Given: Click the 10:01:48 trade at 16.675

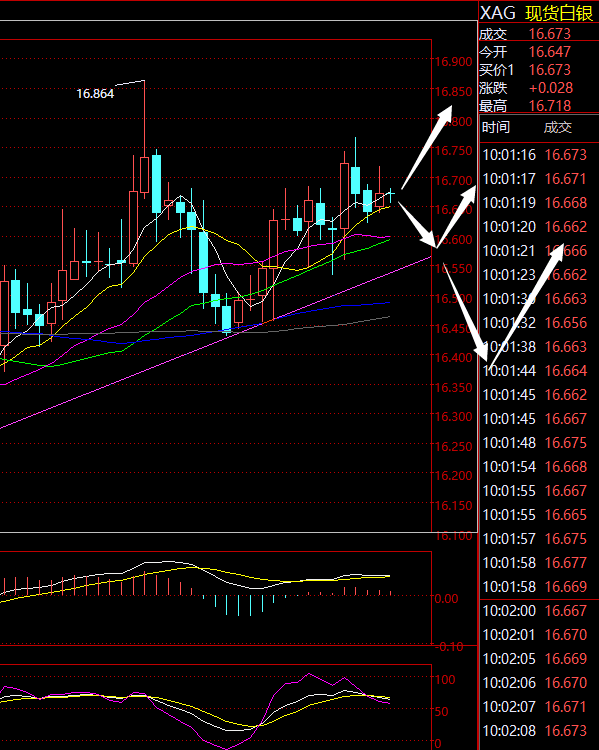Looking at the screenshot, I should [x=539, y=443].
